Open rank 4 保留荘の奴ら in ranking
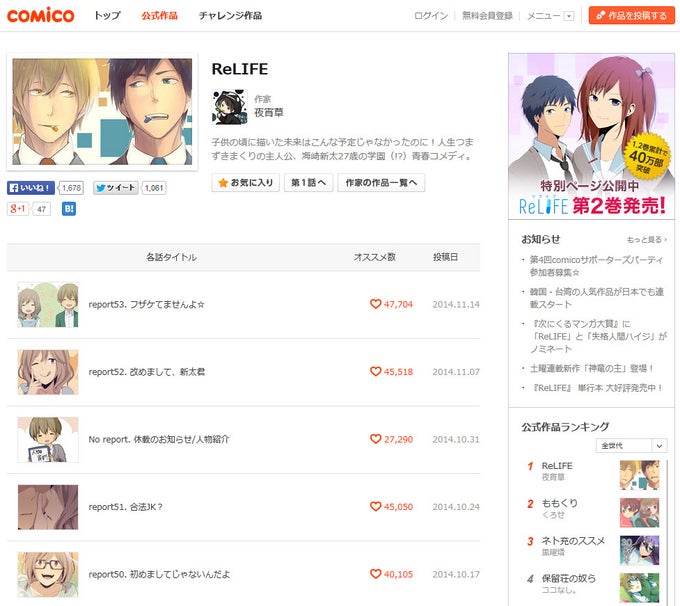 569,579
